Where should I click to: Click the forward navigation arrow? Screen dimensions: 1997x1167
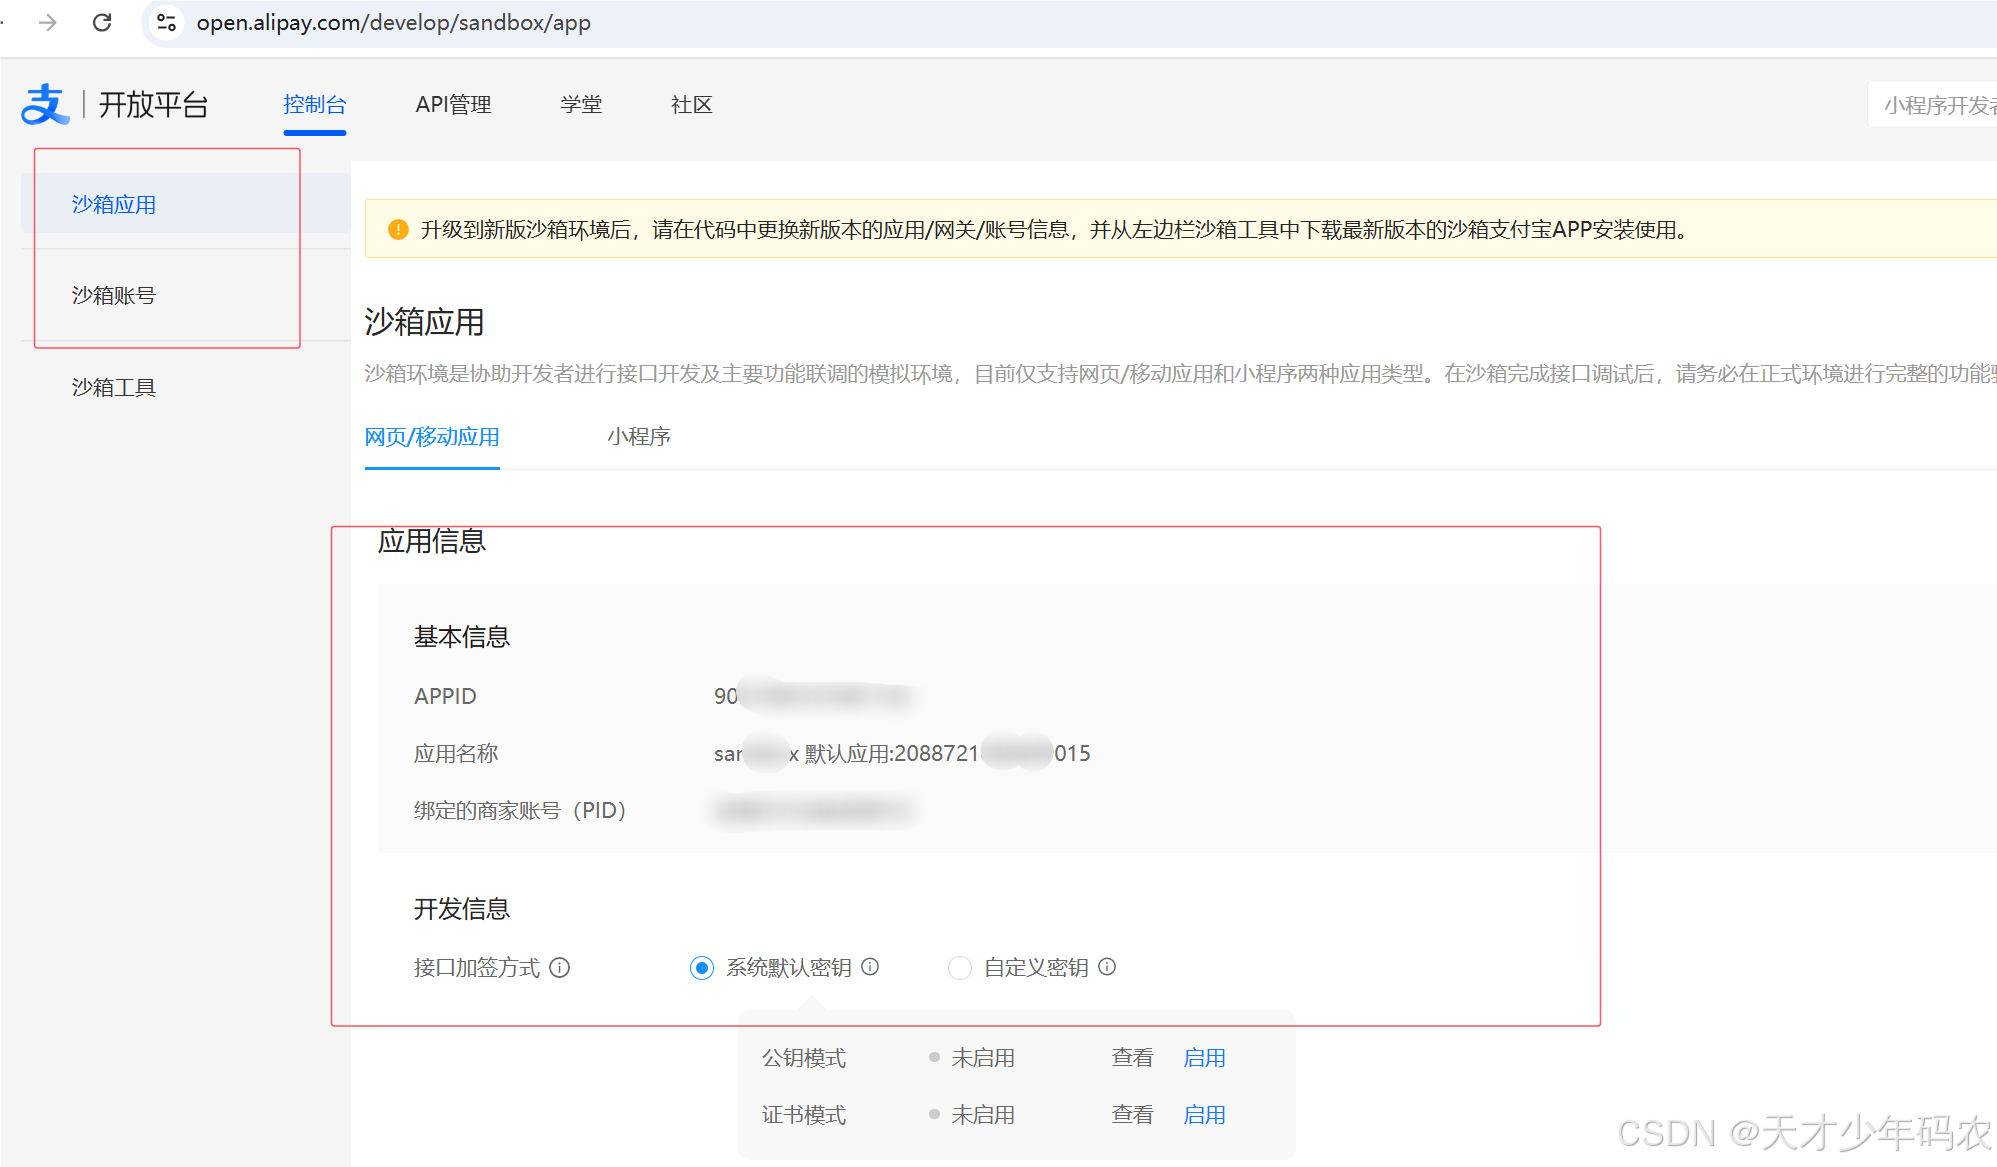tap(48, 22)
